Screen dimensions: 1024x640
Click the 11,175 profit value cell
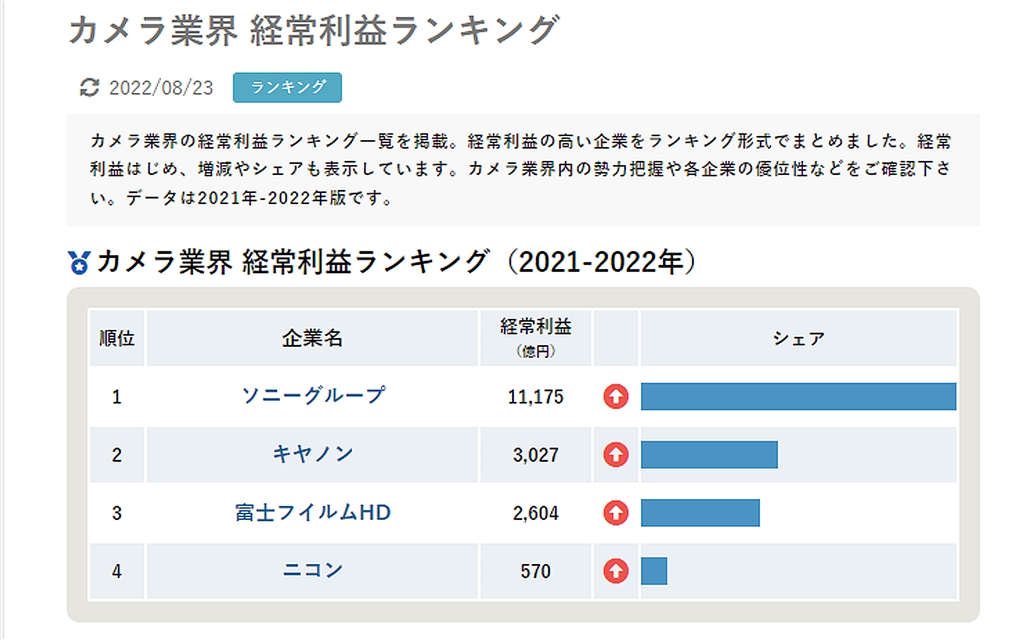(536, 397)
